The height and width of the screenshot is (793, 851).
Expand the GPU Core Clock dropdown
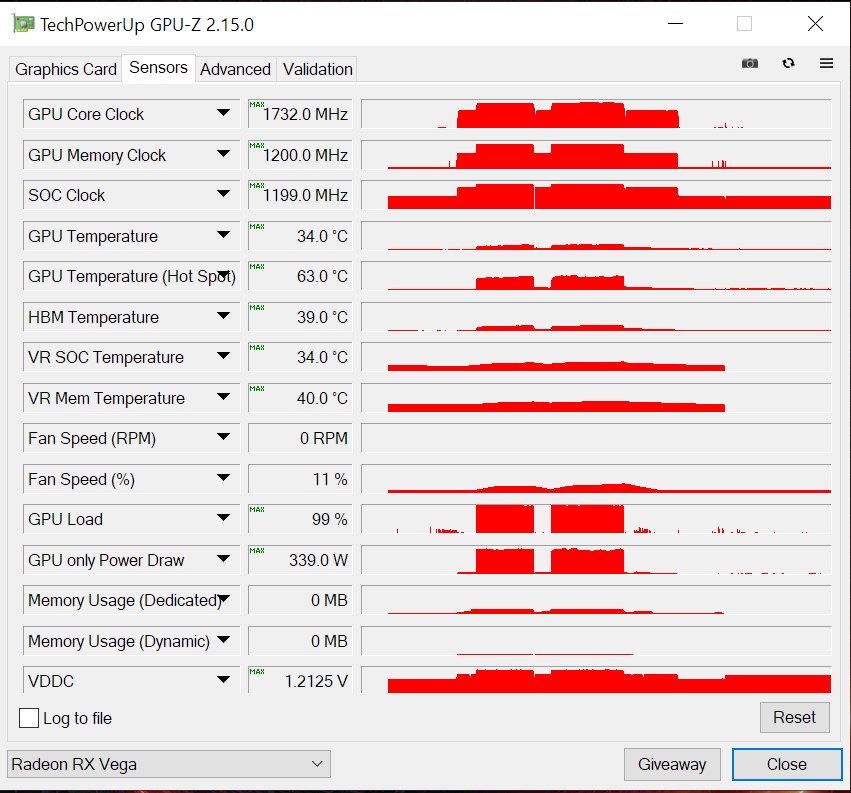click(x=223, y=113)
